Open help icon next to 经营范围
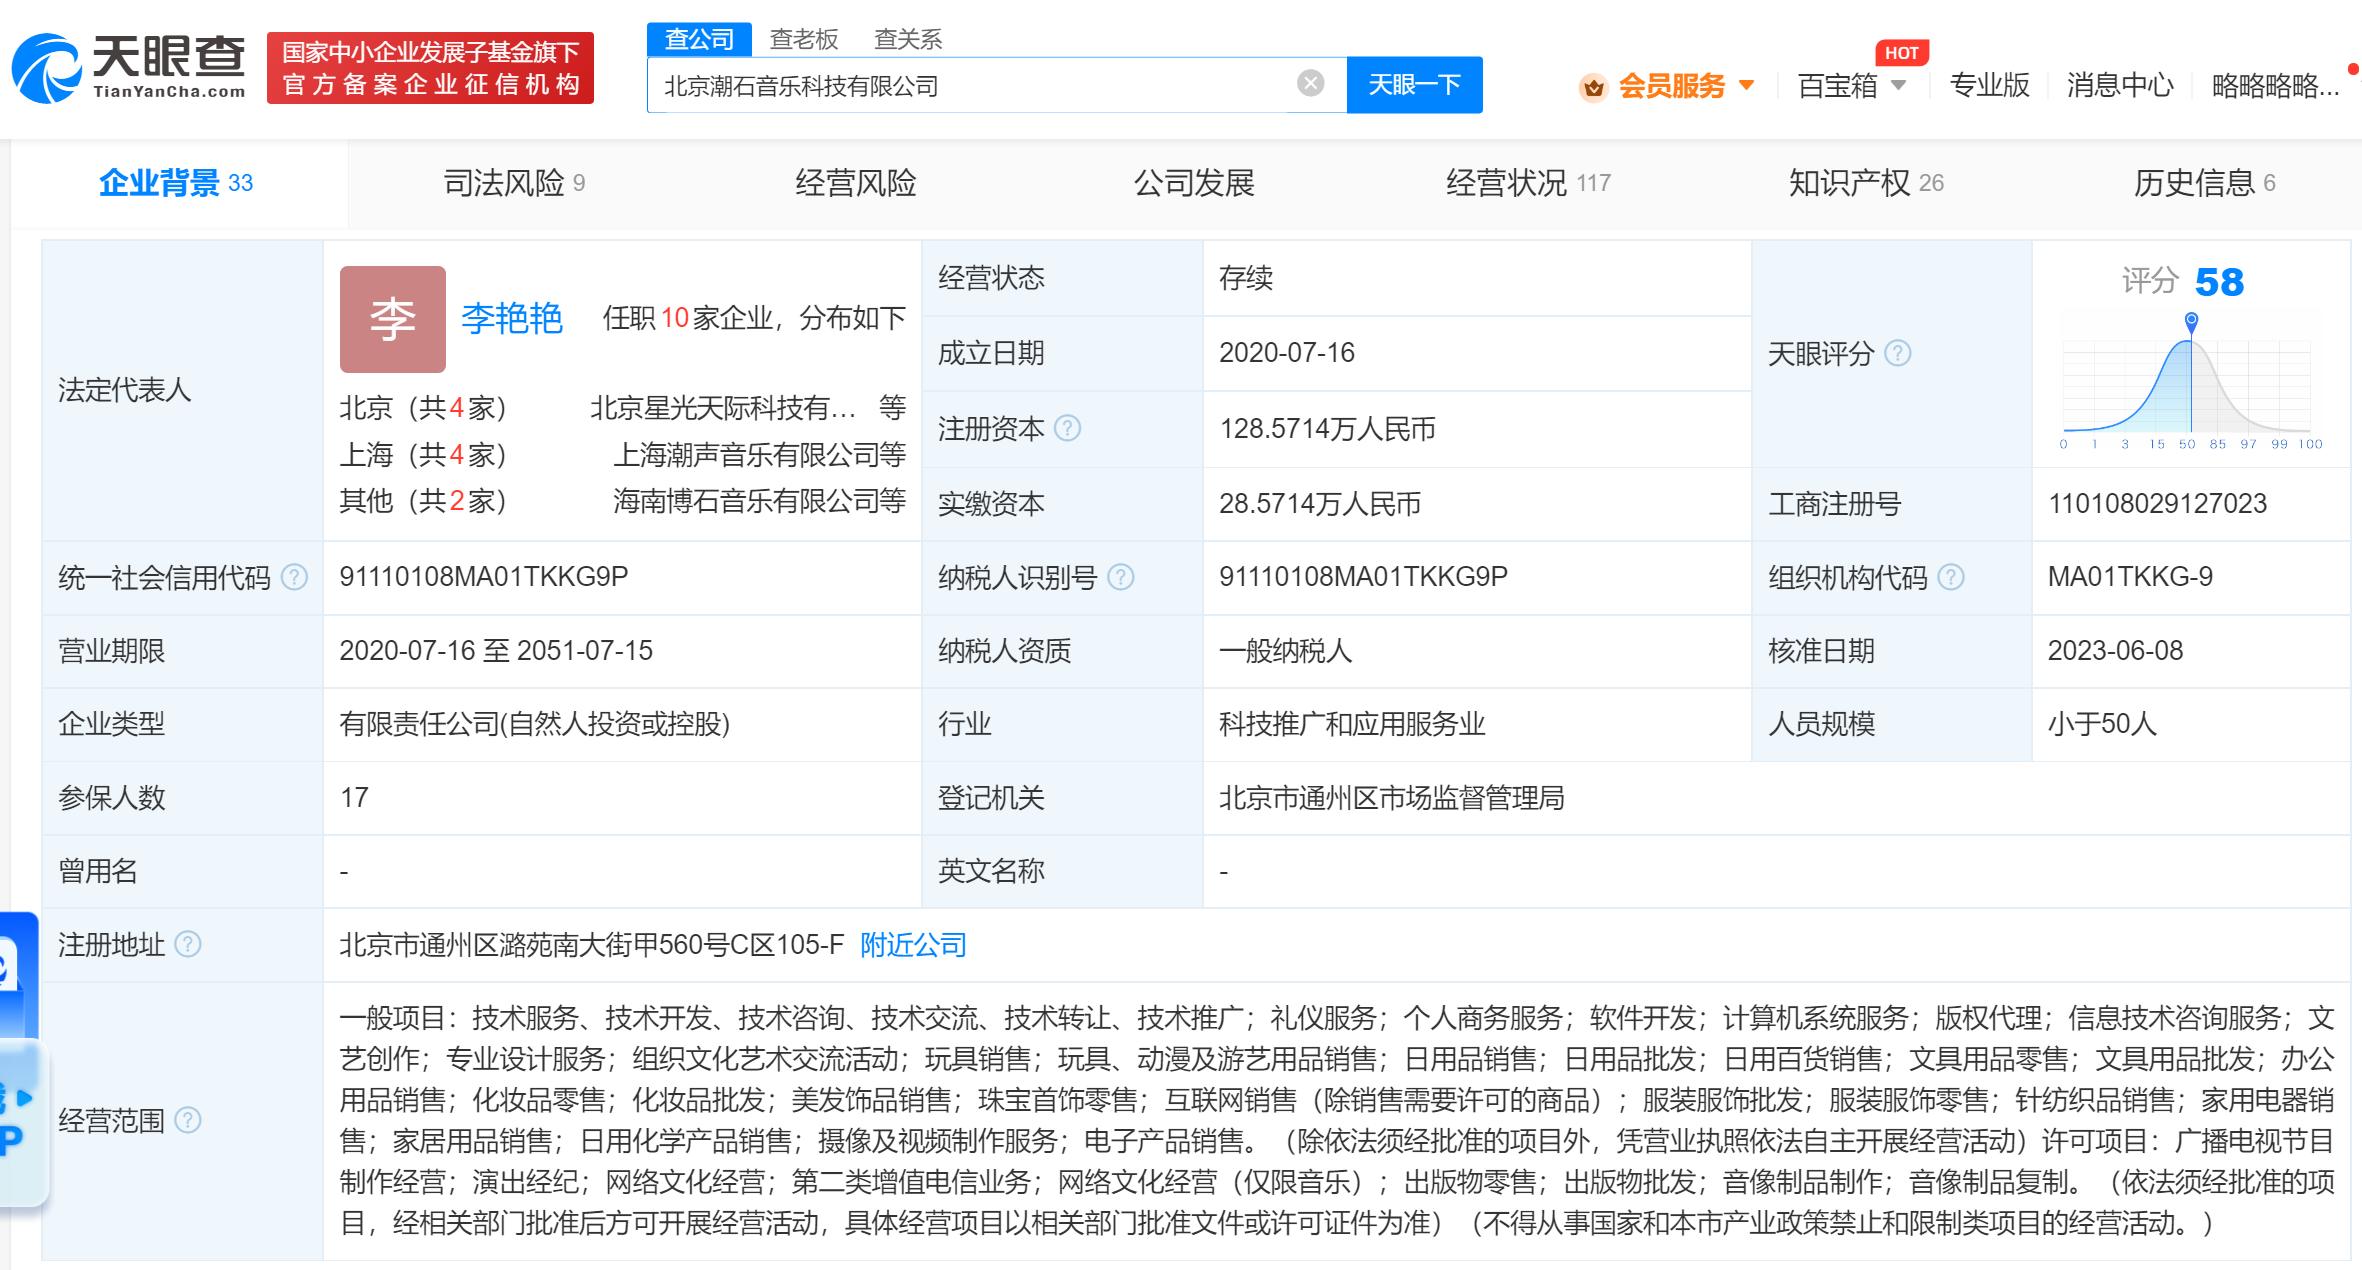The height and width of the screenshot is (1270, 2362). point(188,1120)
